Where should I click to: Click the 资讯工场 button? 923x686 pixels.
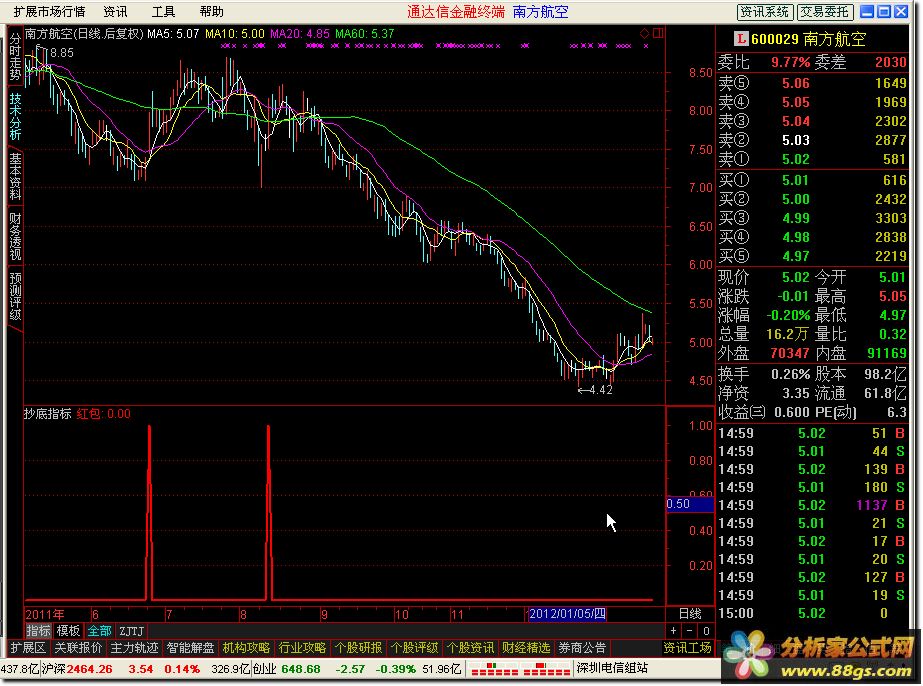(688, 648)
